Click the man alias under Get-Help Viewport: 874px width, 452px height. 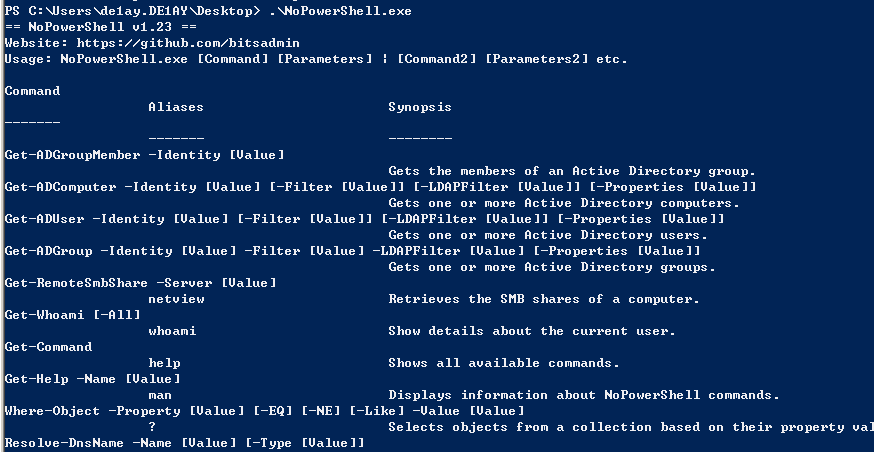click(x=160, y=395)
